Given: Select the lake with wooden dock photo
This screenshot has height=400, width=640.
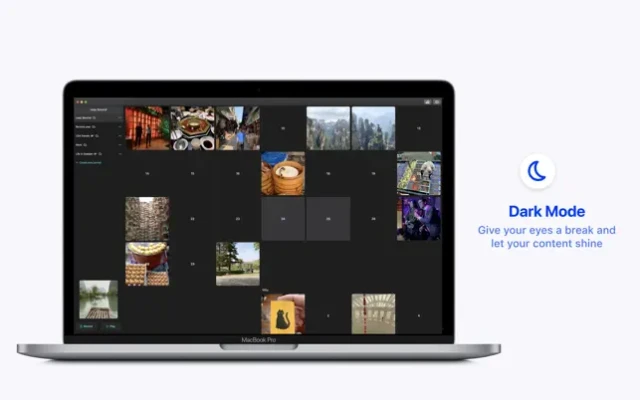Looking at the screenshot, I should pos(99,299).
